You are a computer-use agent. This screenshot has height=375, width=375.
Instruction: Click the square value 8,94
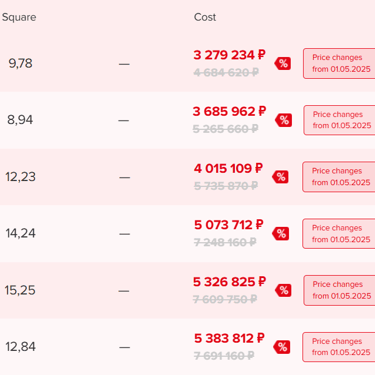[20, 120]
